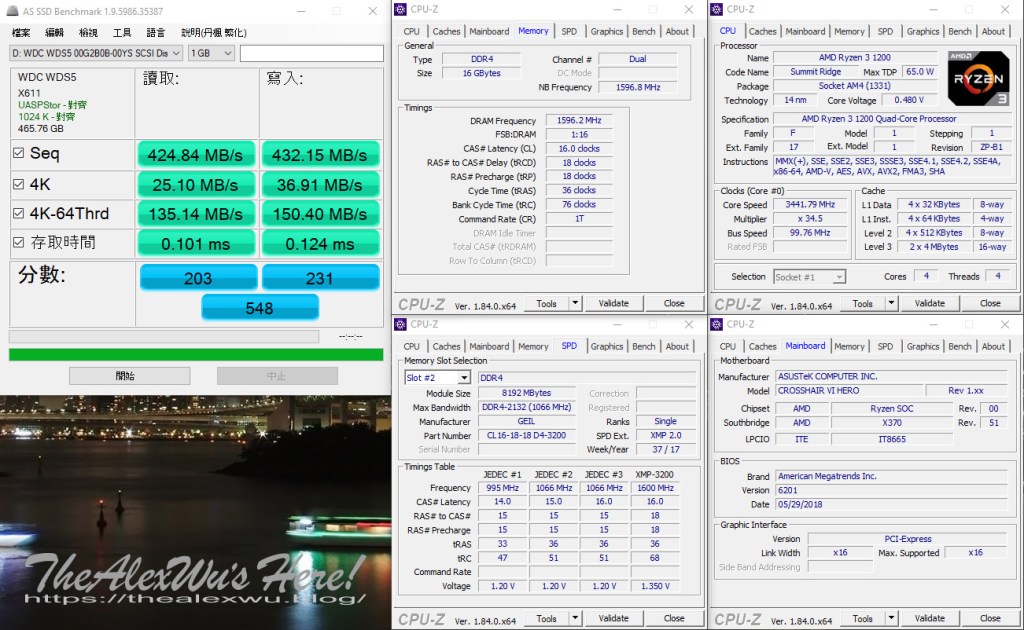Disable the 存取時間 access time checkbox

coord(19,242)
